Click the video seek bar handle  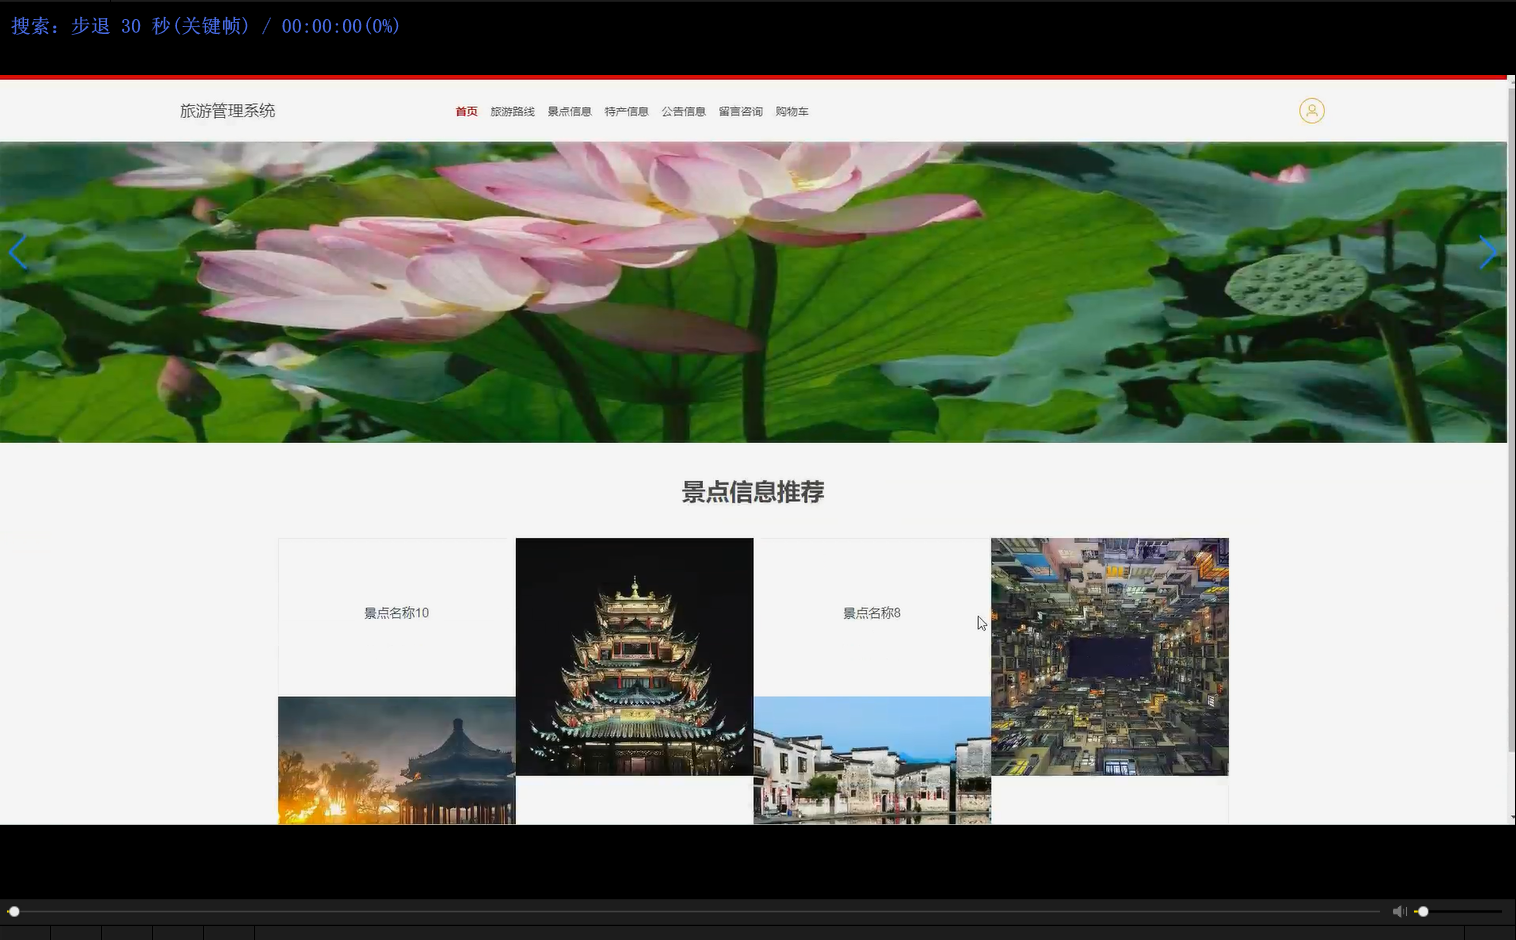point(14,911)
